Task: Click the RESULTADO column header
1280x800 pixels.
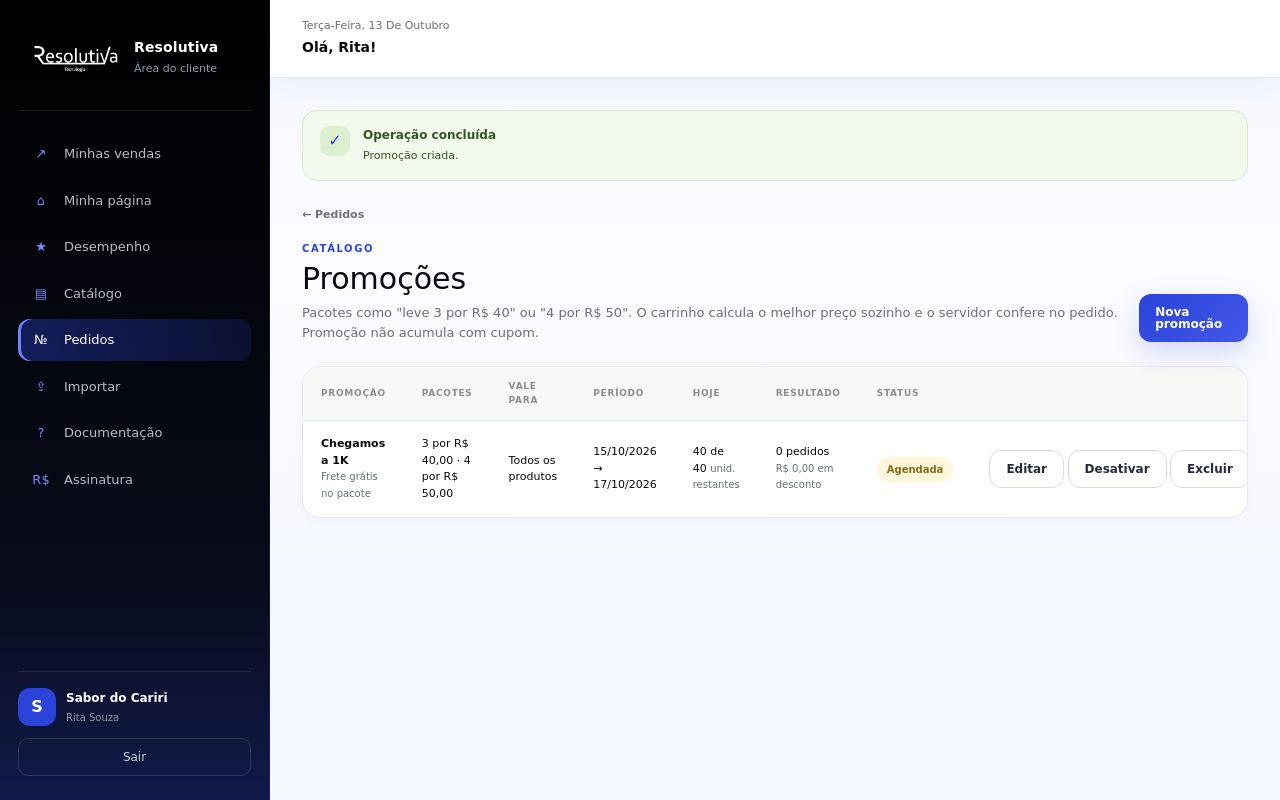Action: 808,394
